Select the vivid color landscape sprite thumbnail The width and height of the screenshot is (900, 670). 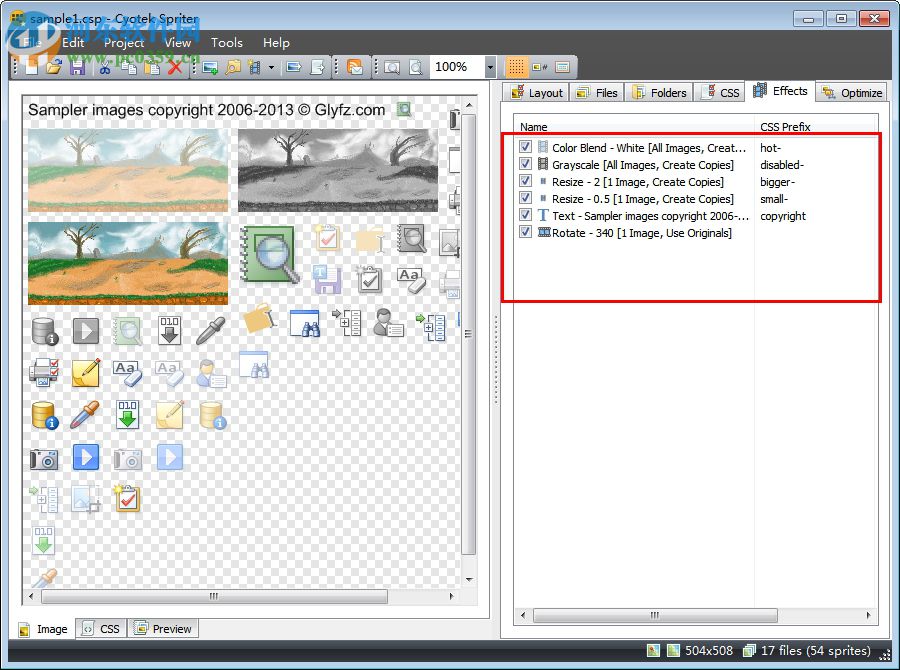(x=127, y=262)
